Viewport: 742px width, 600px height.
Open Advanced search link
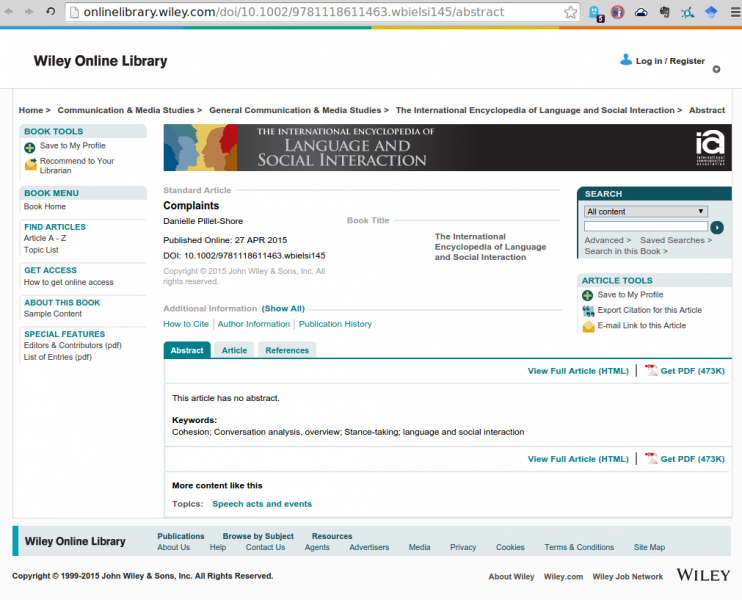click(x=608, y=240)
